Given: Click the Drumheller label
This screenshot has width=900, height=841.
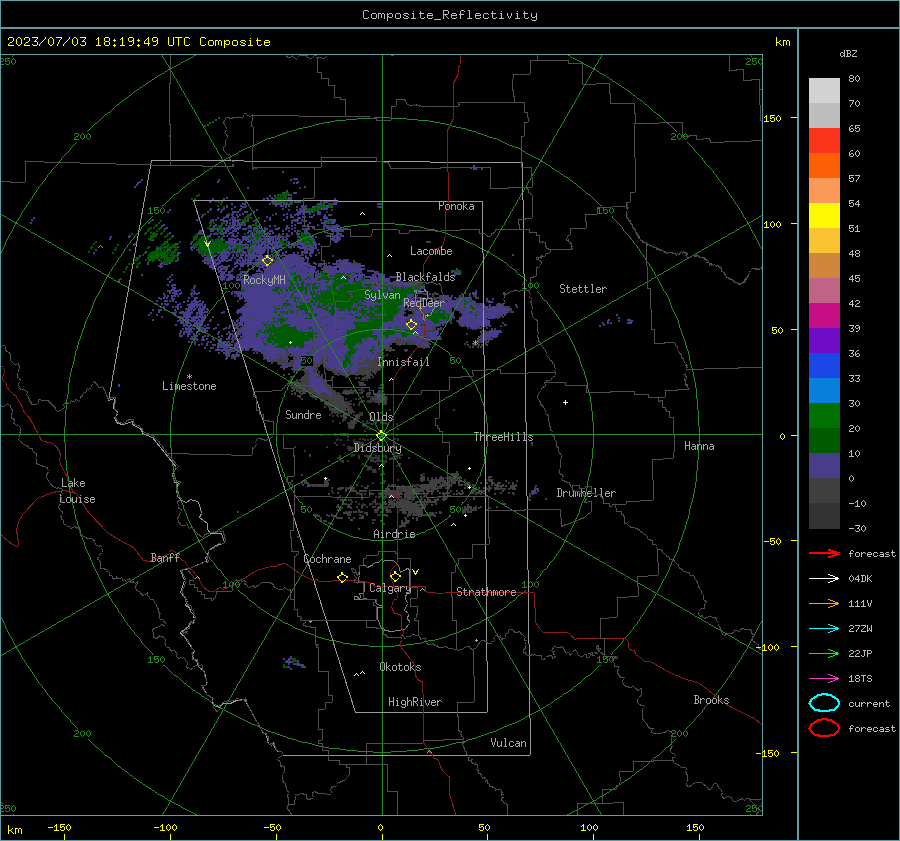Looking at the screenshot, I should click(x=586, y=493).
